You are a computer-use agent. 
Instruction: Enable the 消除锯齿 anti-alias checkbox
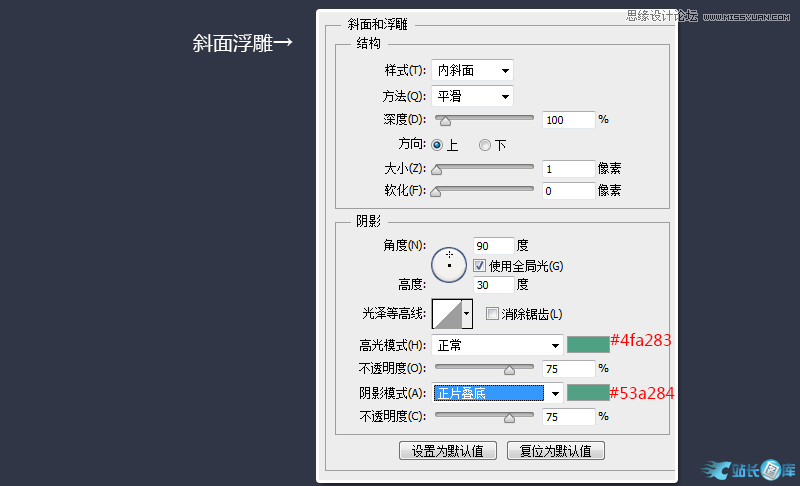point(492,314)
